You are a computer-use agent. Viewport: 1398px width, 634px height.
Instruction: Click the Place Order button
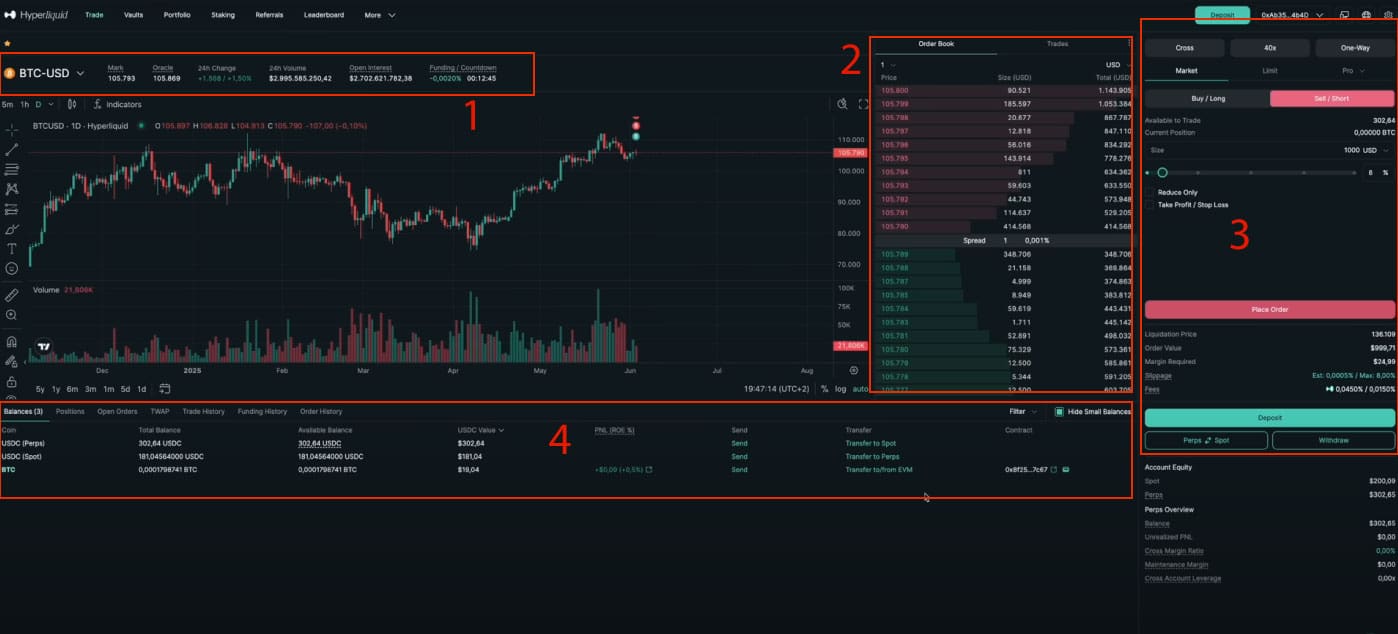pyautogui.click(x=1269, y=309)
